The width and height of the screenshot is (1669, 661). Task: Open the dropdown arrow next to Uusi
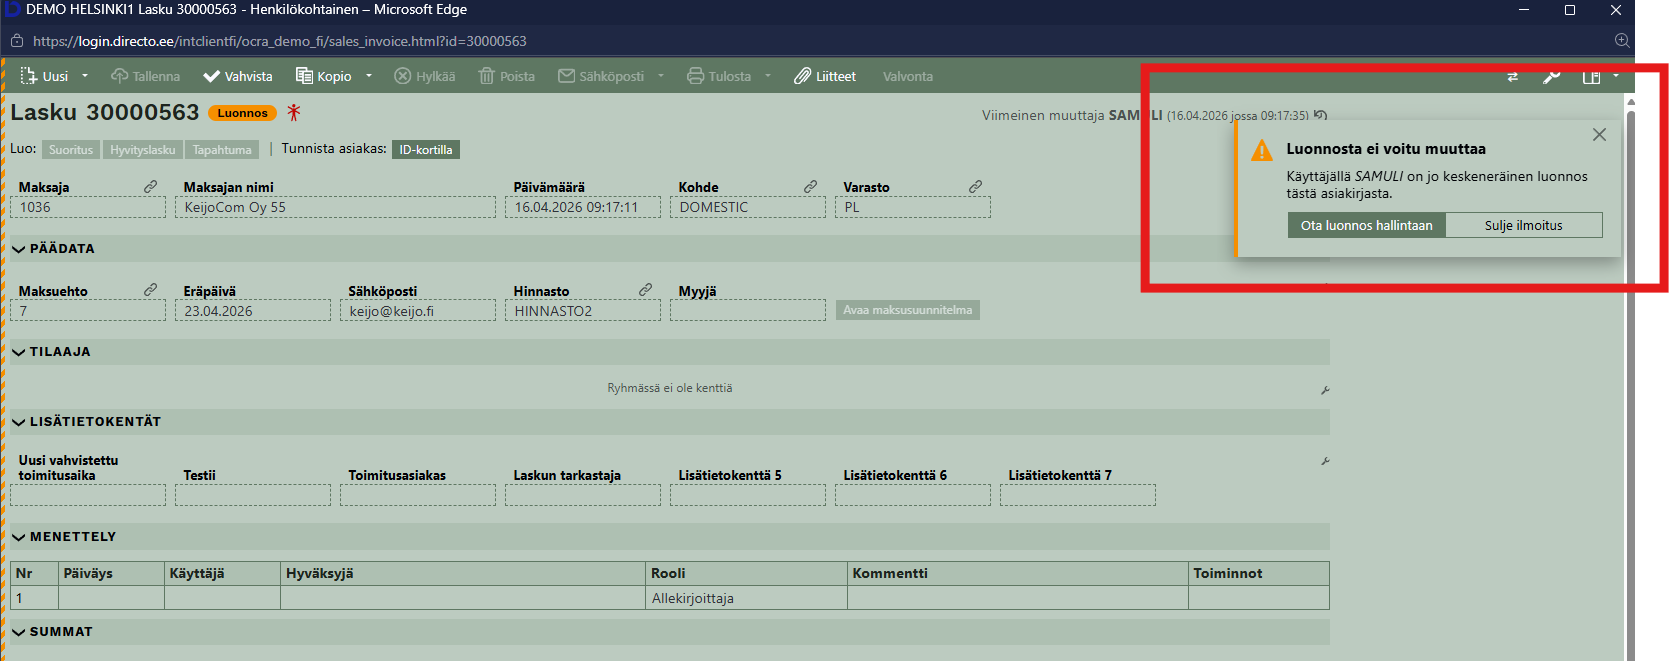tap(85, 76)
